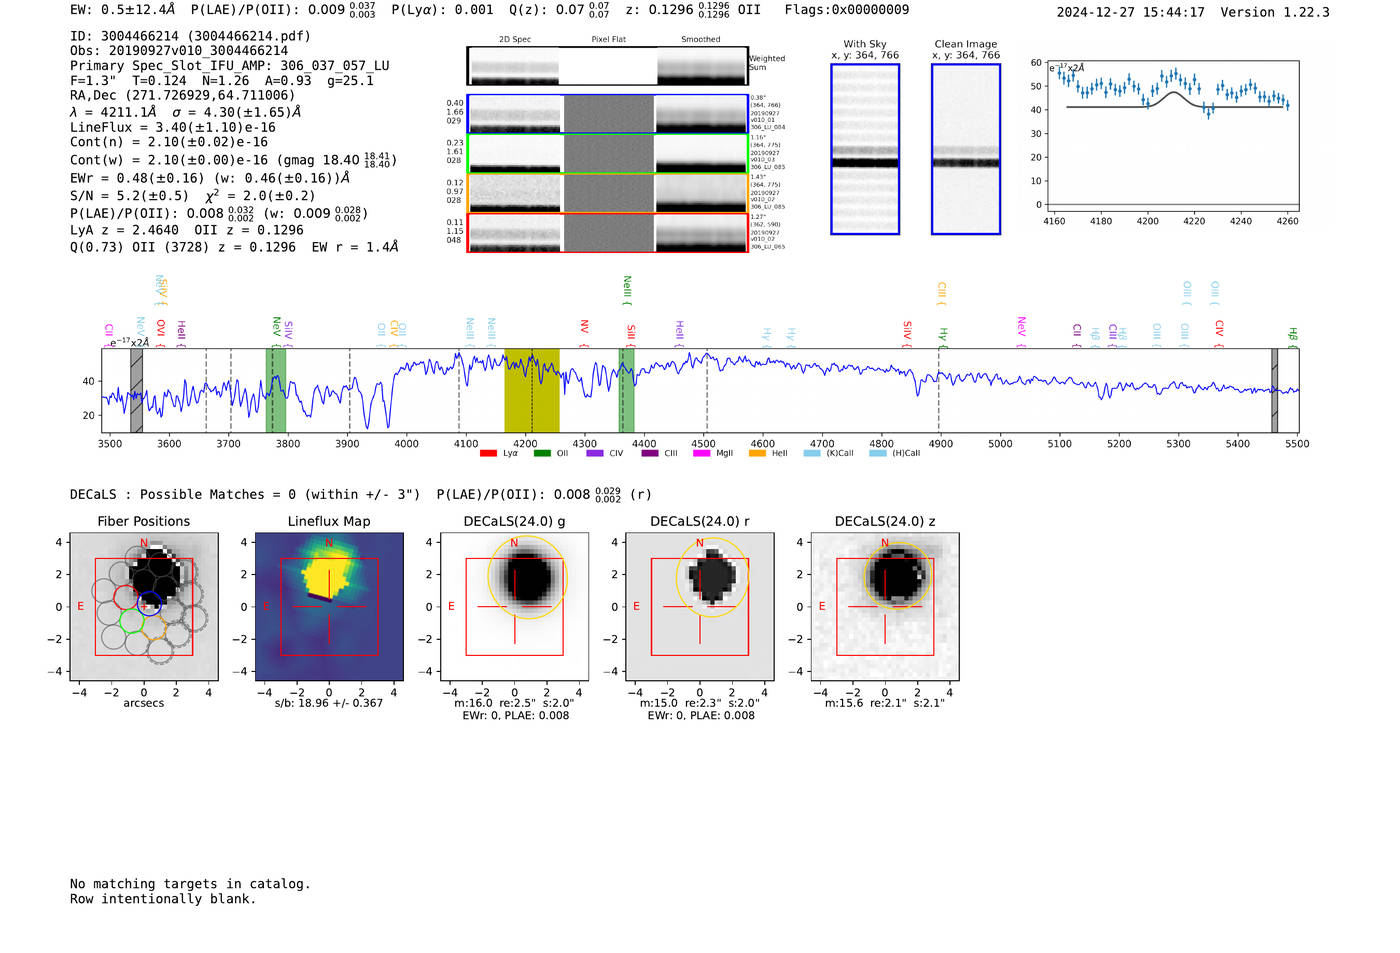Click the hatched gray band near 3540Å

136,390
